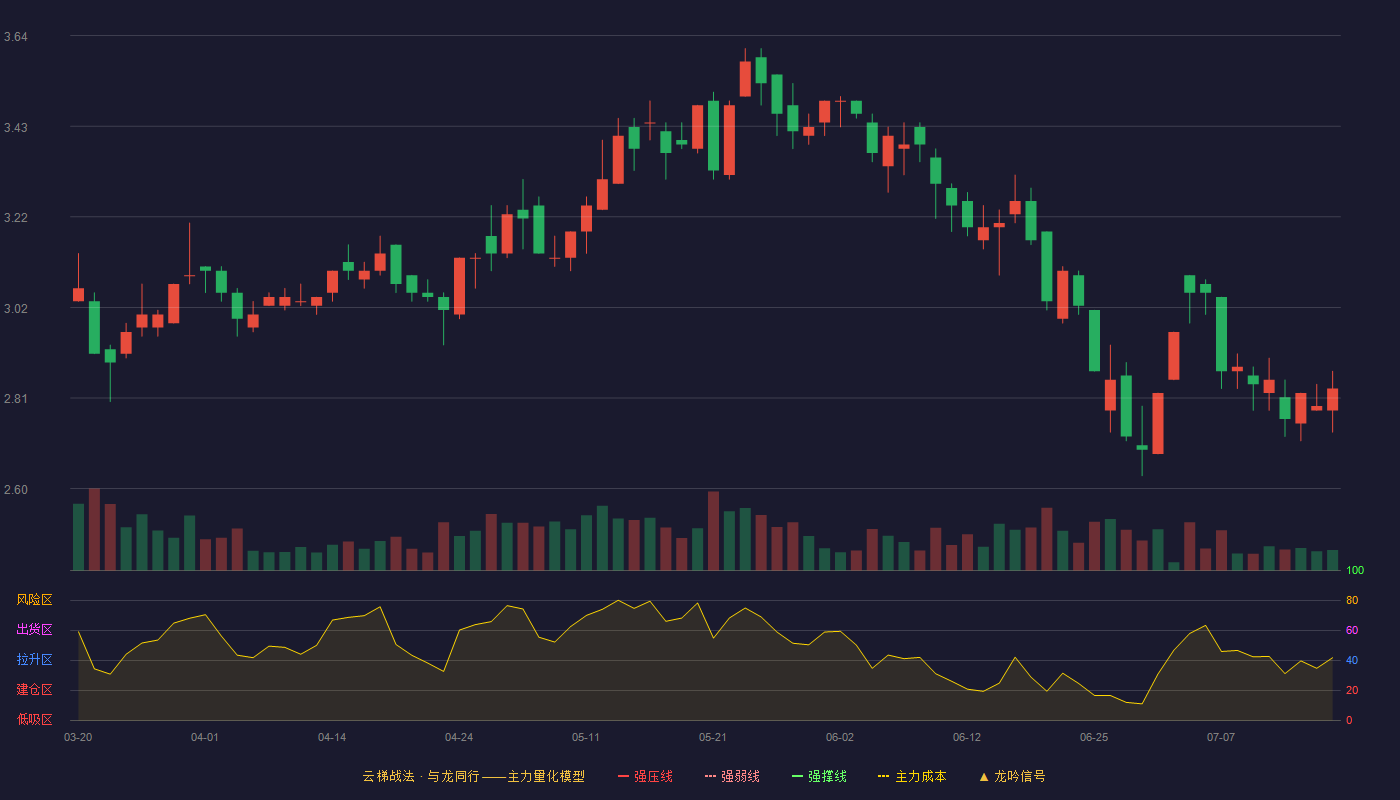Click the pink dotted icon beside 强弱线
This screenshot has height=800, width=1400.
coord(711,776)
